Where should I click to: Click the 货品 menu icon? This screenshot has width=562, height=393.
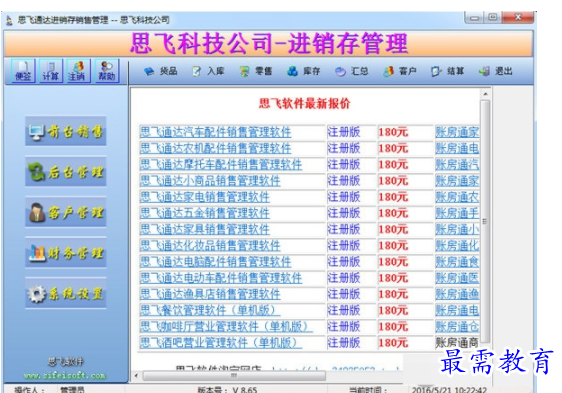tap(149, 71)
